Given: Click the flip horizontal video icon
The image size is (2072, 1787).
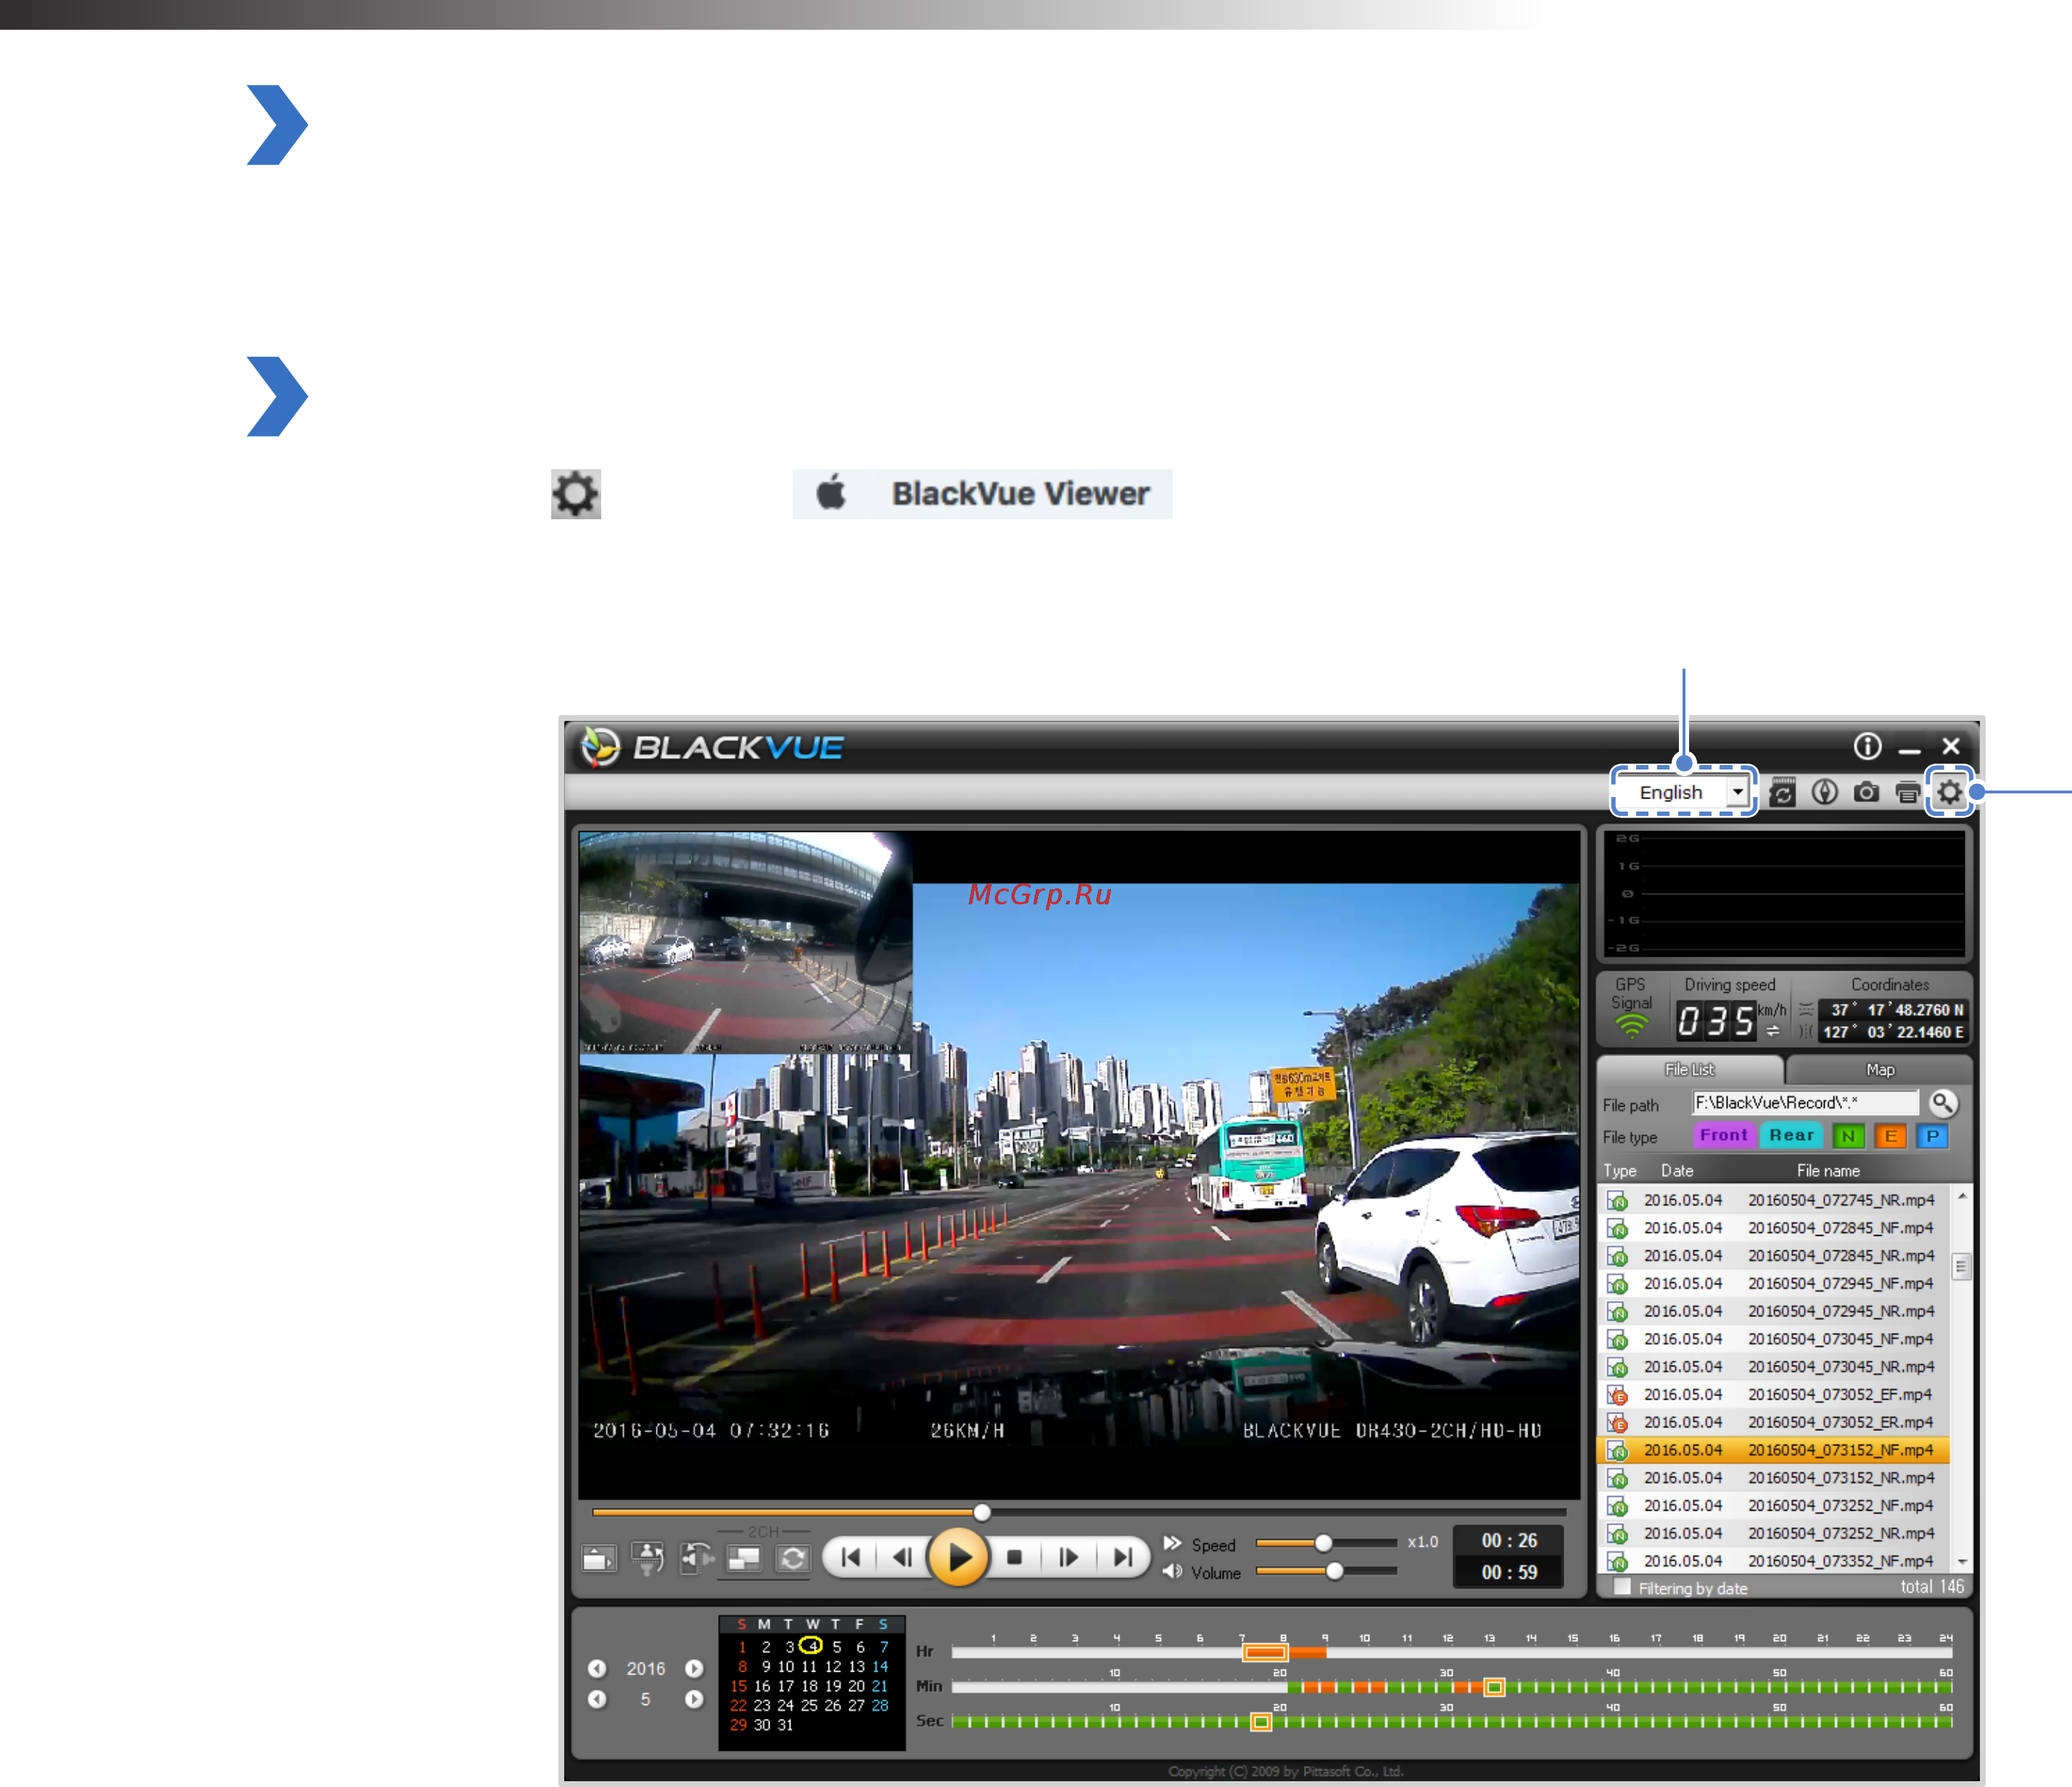Looking at the screenshot, I should 696,1558.
